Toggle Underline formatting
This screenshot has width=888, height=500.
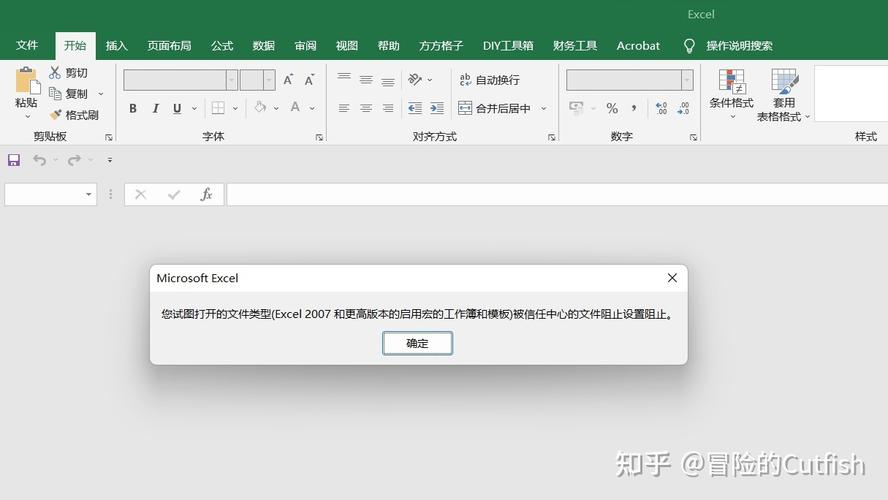pos(177,108)
